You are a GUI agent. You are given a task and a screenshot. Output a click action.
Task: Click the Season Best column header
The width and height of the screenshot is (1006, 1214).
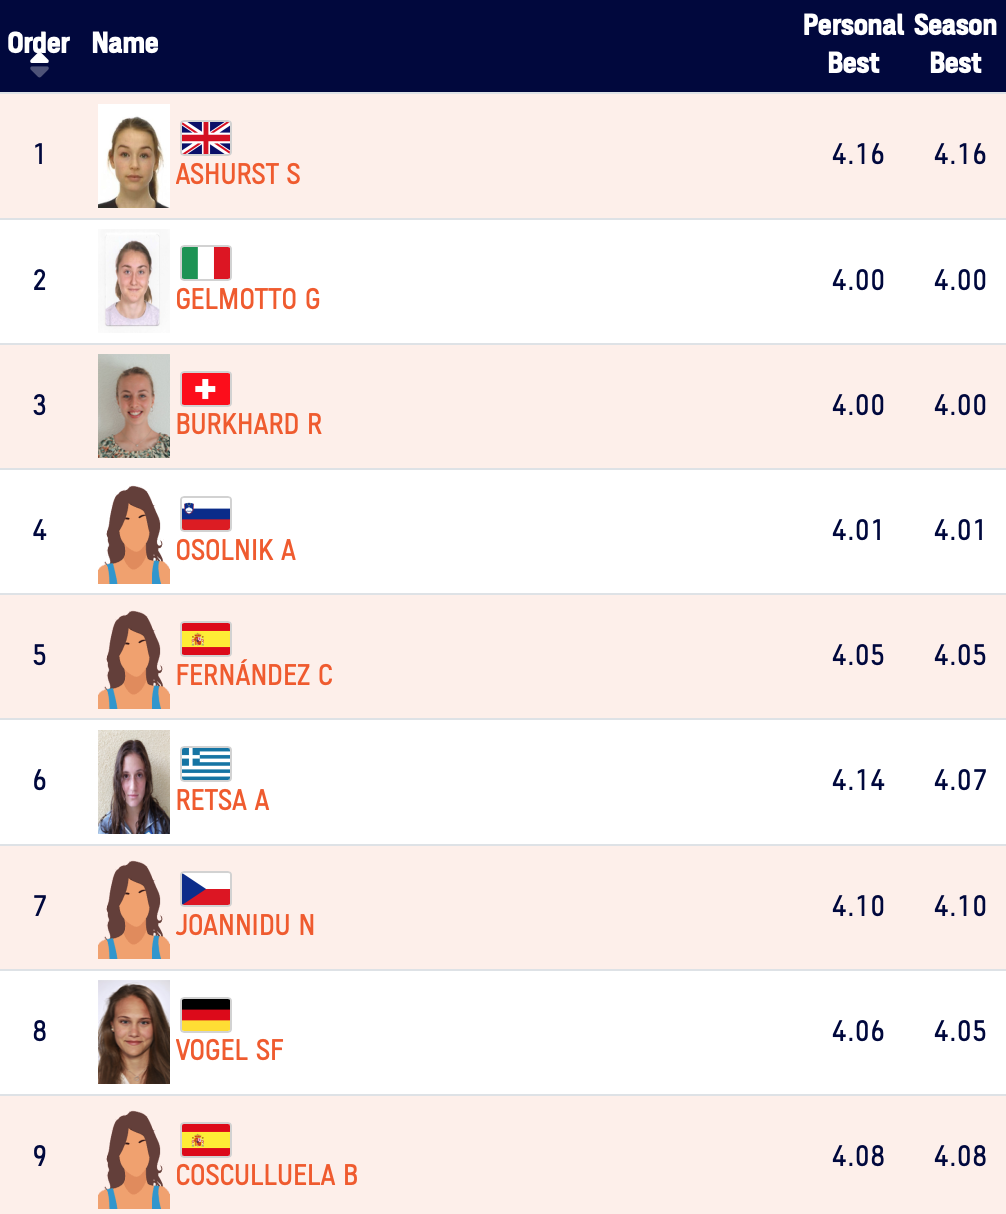click(955, 44)
